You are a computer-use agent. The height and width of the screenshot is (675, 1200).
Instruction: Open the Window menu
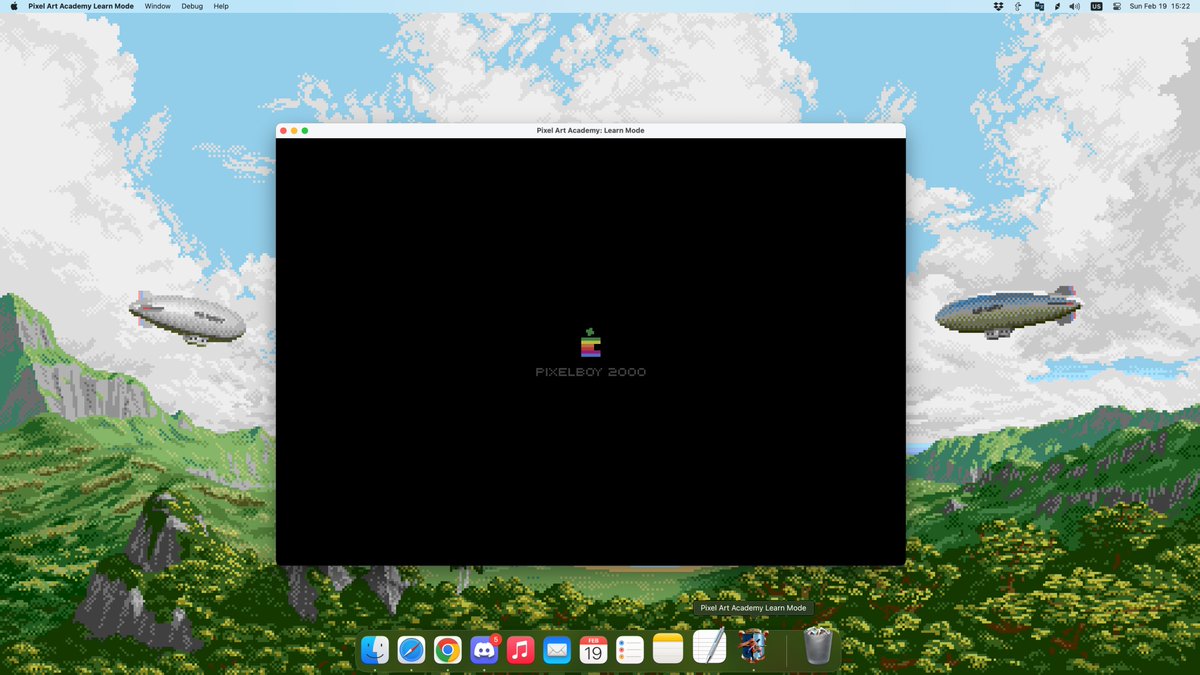(x=157, y=6)
